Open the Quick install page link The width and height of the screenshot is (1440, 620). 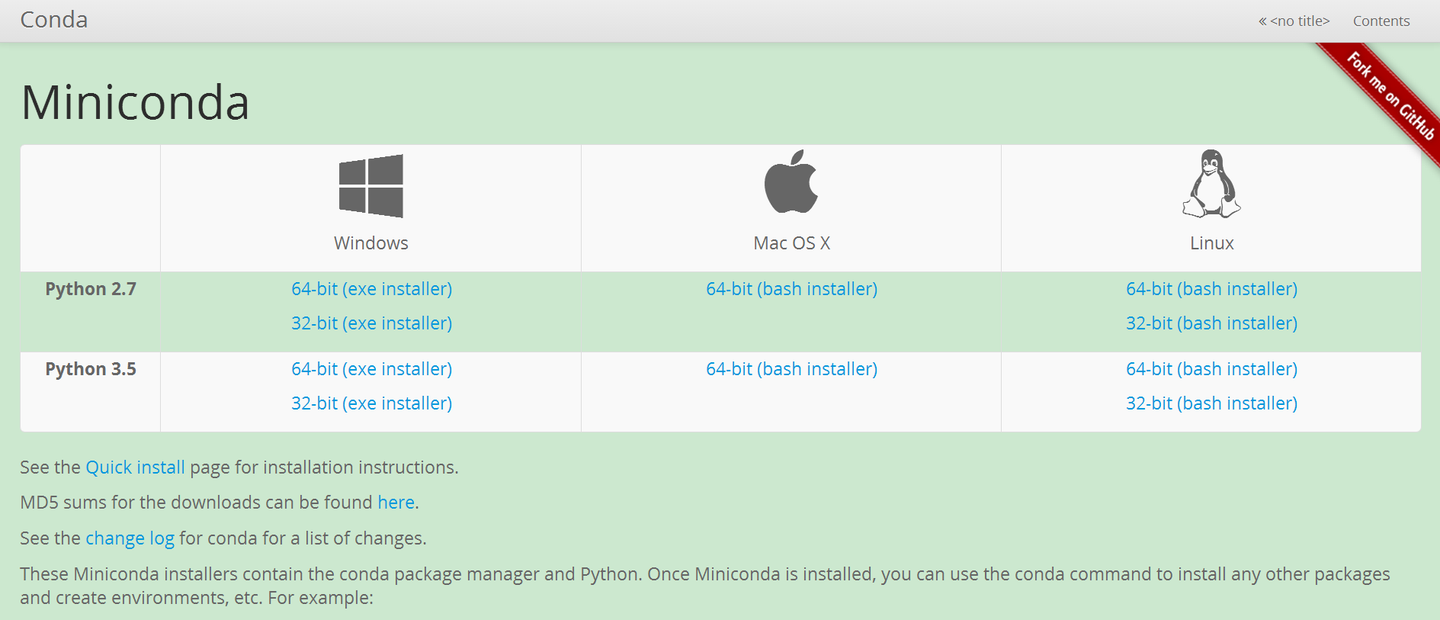(x=135, y=467)
